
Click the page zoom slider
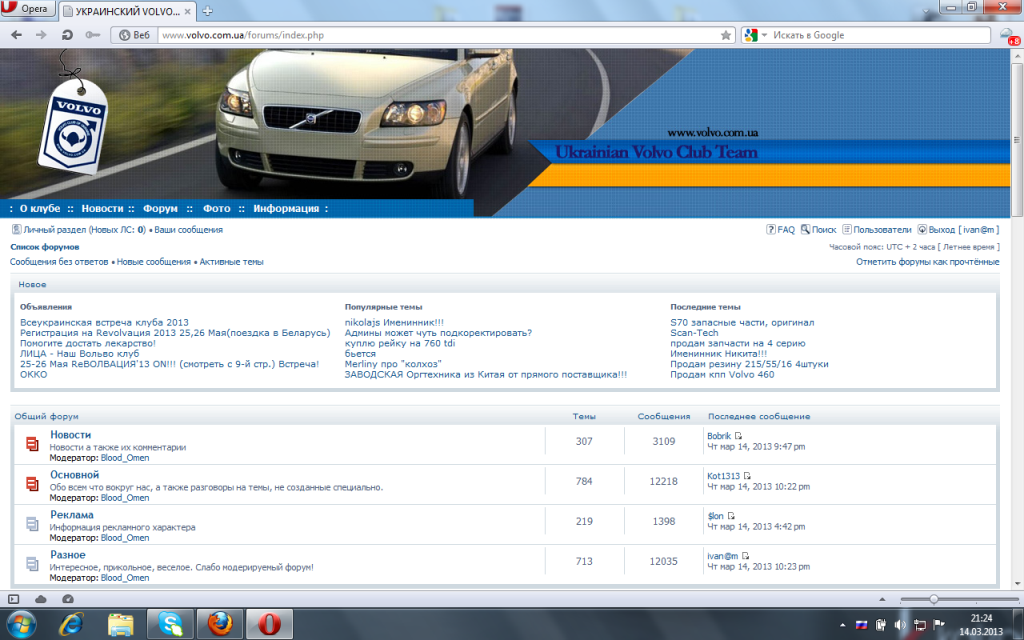point(934,599)
